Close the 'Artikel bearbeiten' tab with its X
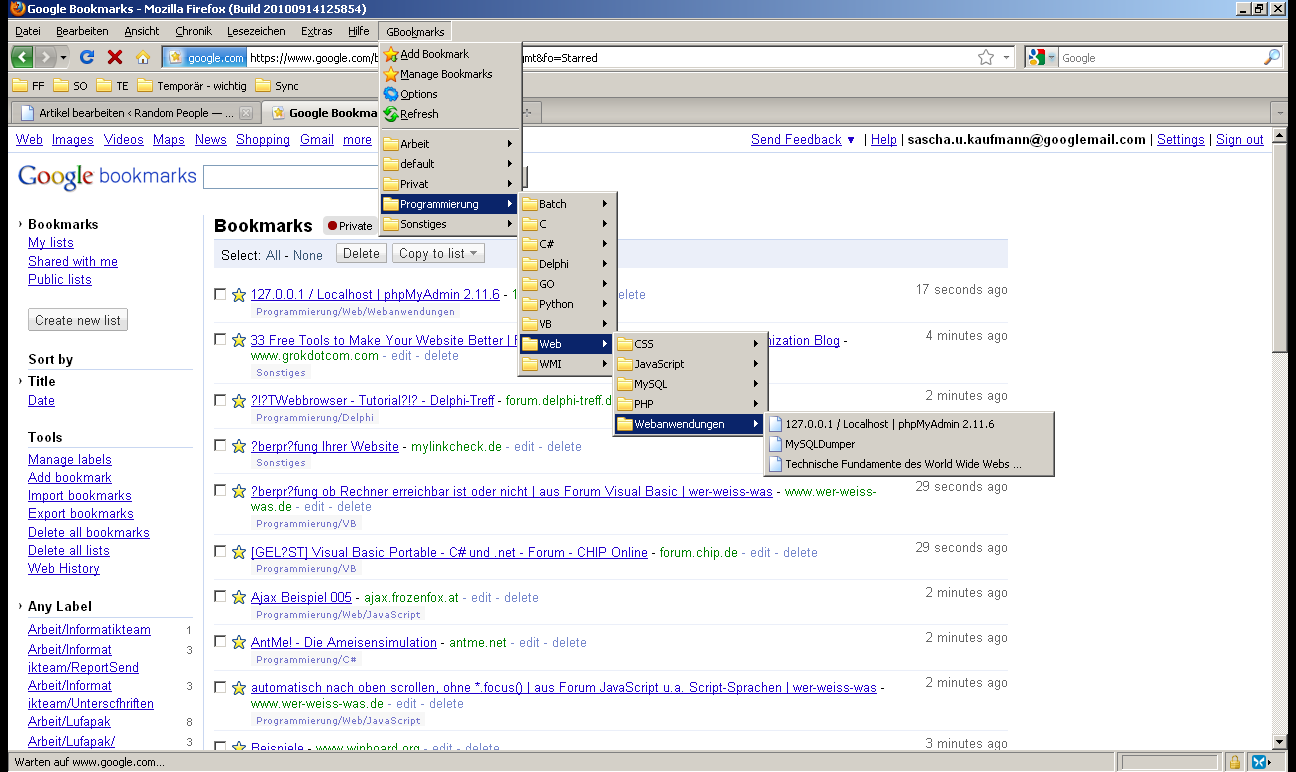The height and width of the screenshot is (772, 1296). click(x=246, y=113)
